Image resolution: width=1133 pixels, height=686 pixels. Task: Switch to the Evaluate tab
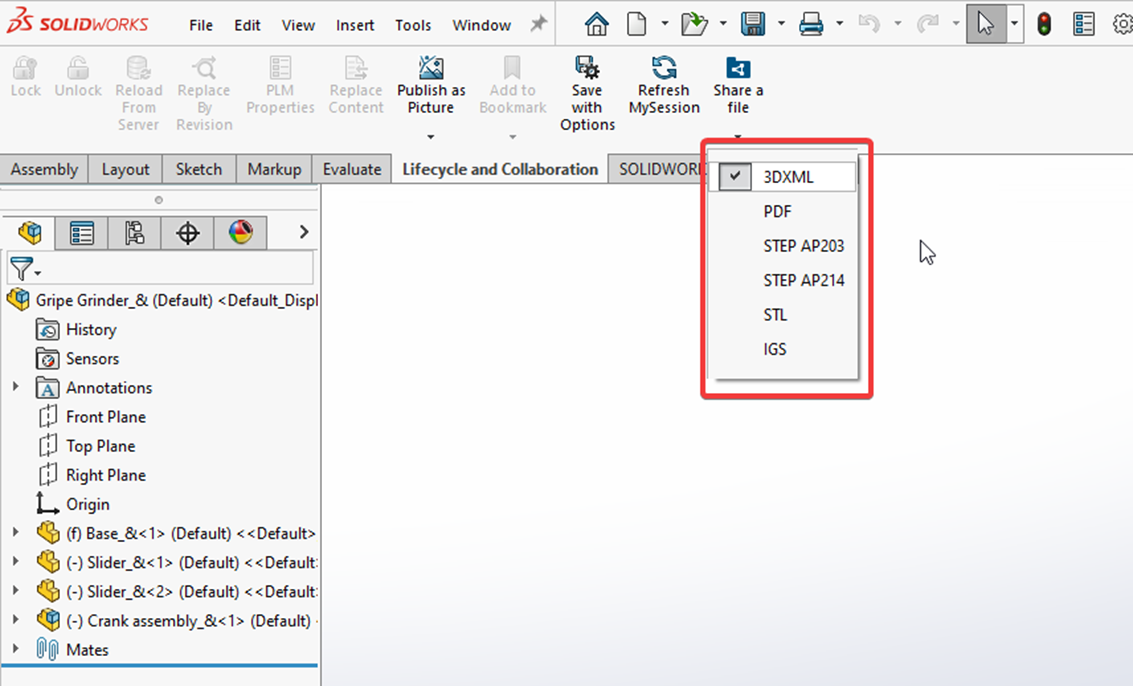point(351,169)
